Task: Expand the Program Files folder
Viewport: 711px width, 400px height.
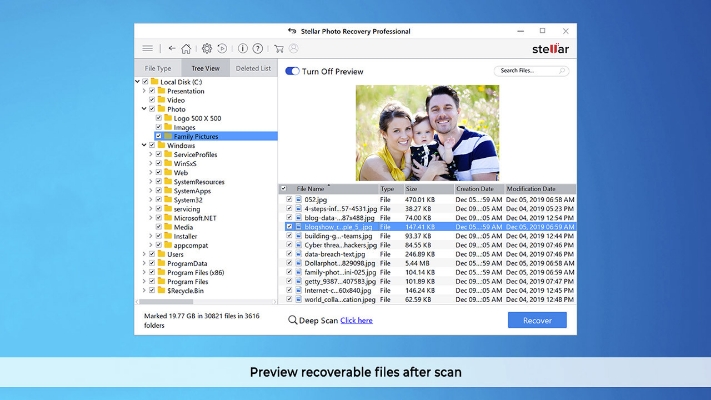Action: tap(144, 281)
